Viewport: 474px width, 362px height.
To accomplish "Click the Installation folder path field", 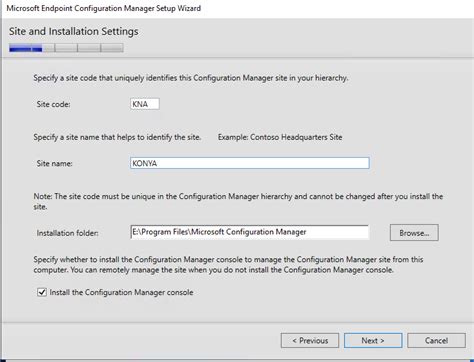I will click(x=250, y=232).
